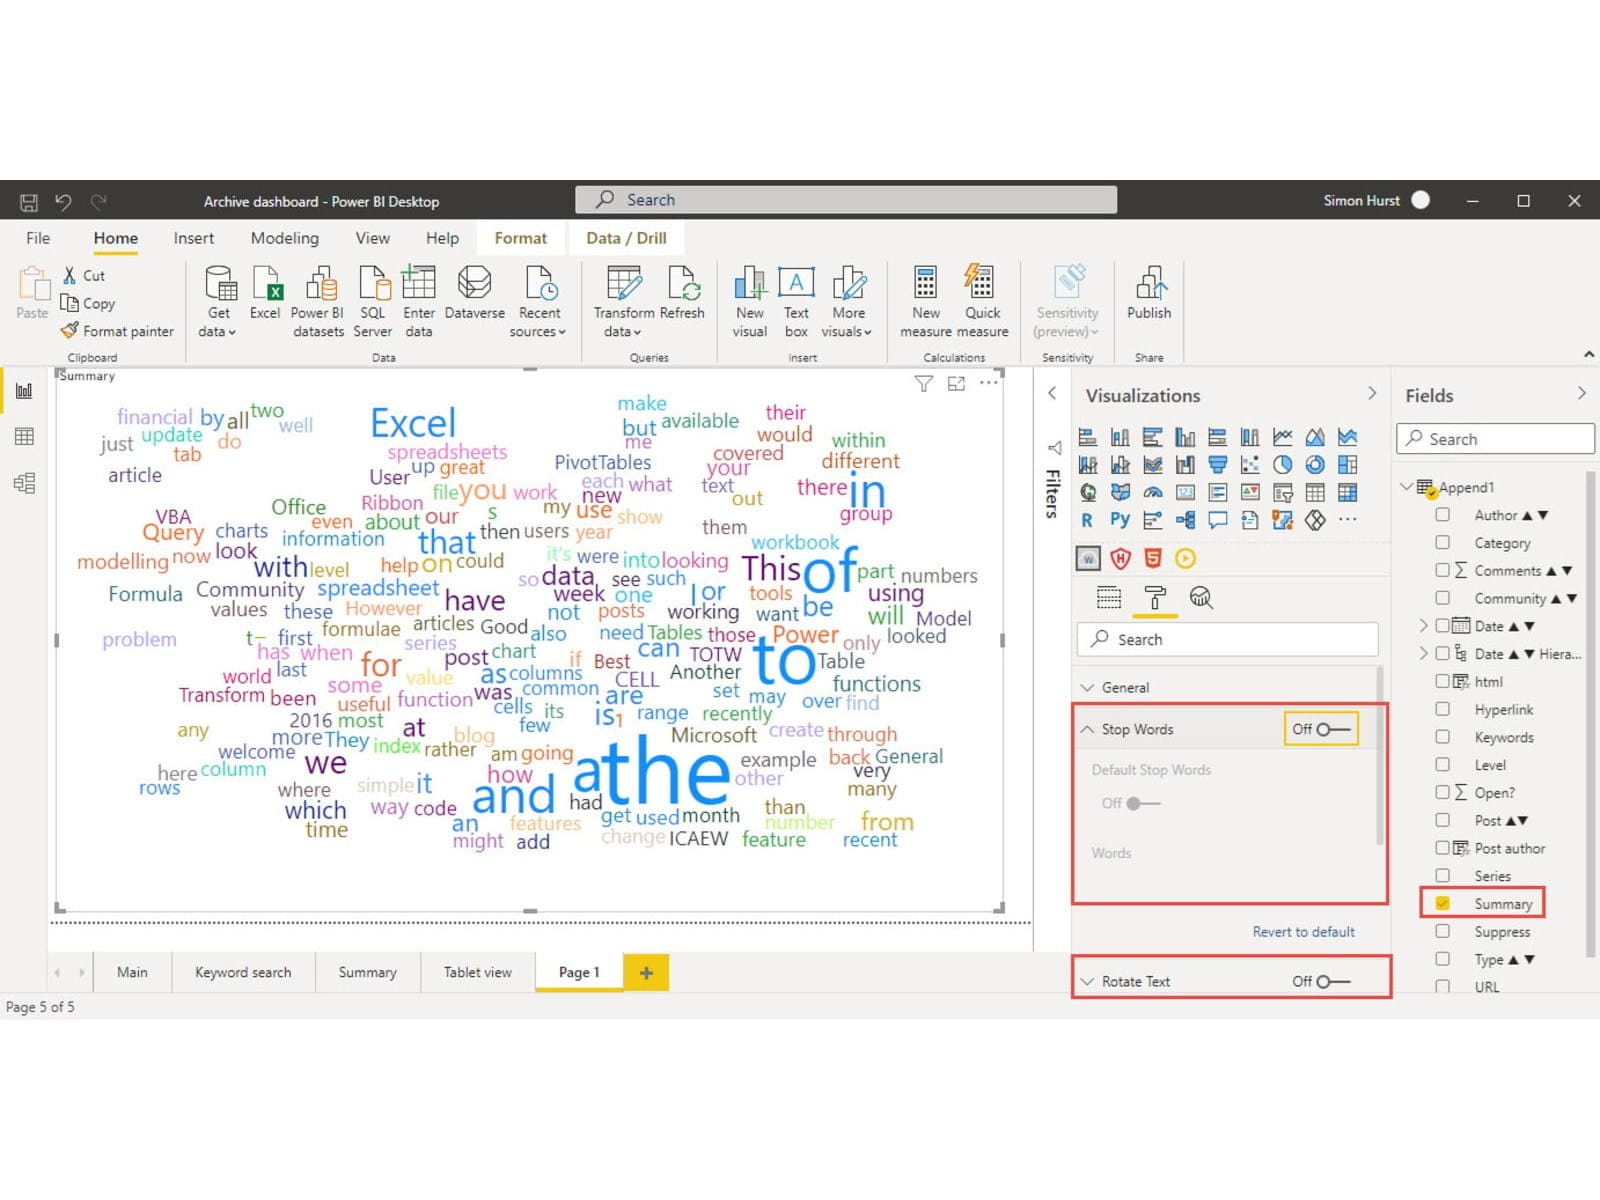This screenshot has height=1200, width=1600.
Task: Check the Keywords field checkbox
Action: [1442, 737]
